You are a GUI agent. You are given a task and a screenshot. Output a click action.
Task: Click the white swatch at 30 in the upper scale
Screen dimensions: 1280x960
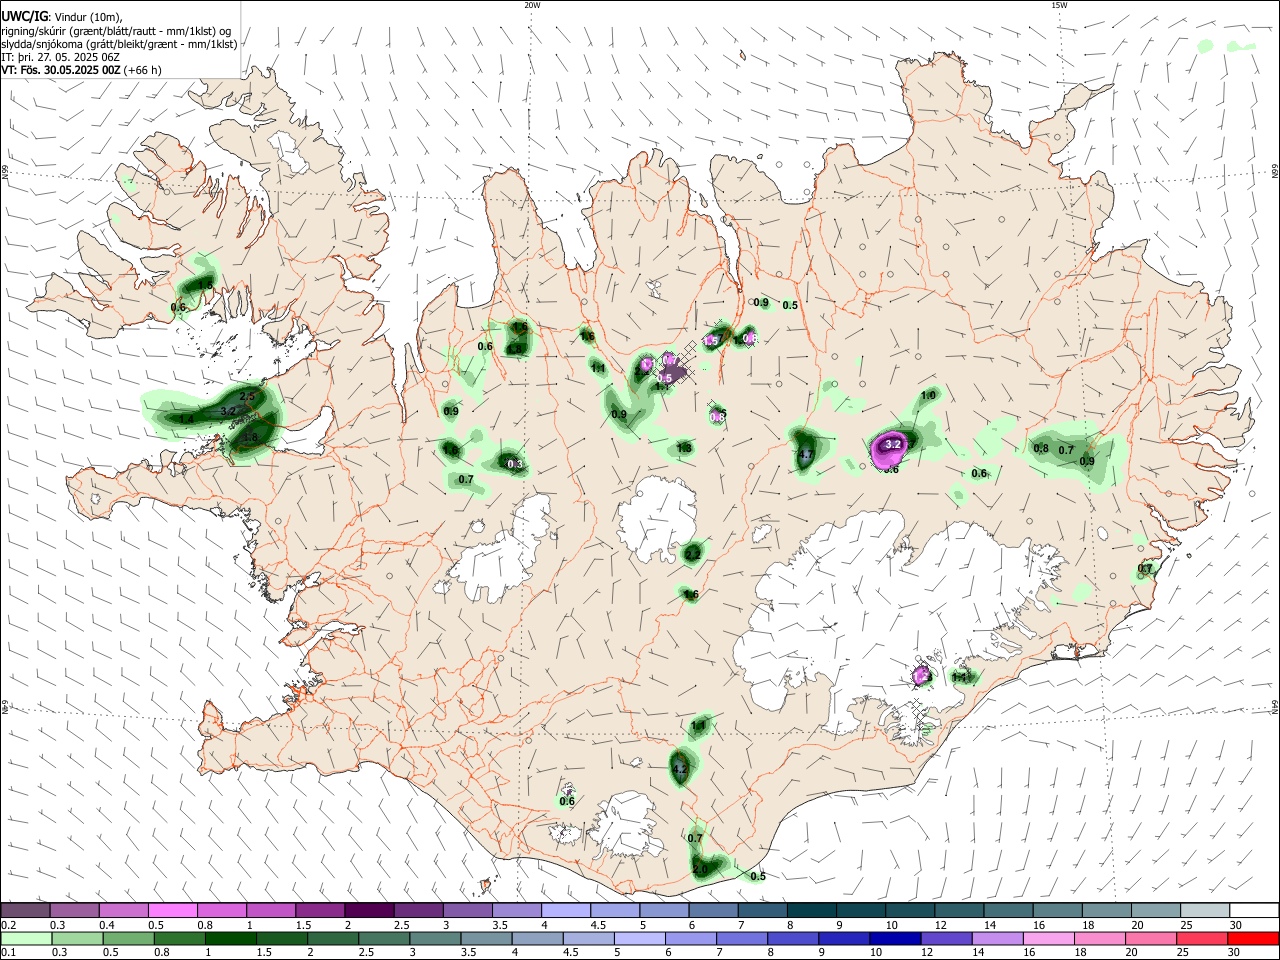(1254, 911)
